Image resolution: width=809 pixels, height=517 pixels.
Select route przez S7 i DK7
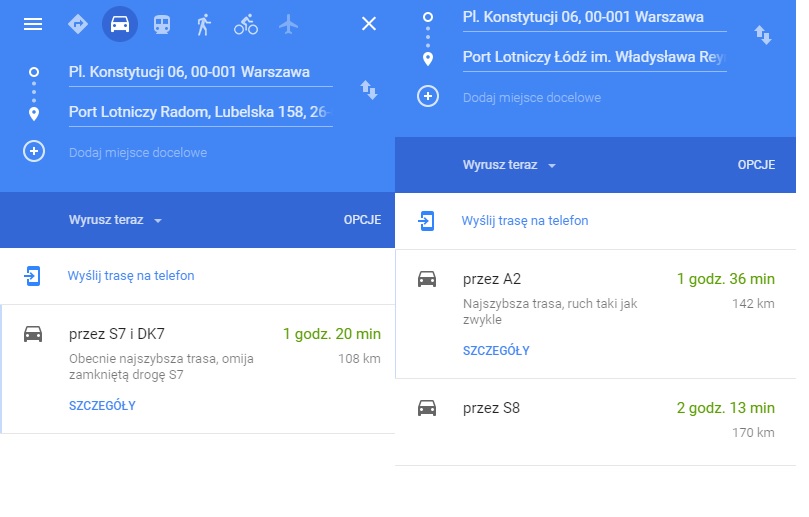[x=198, y=369]
